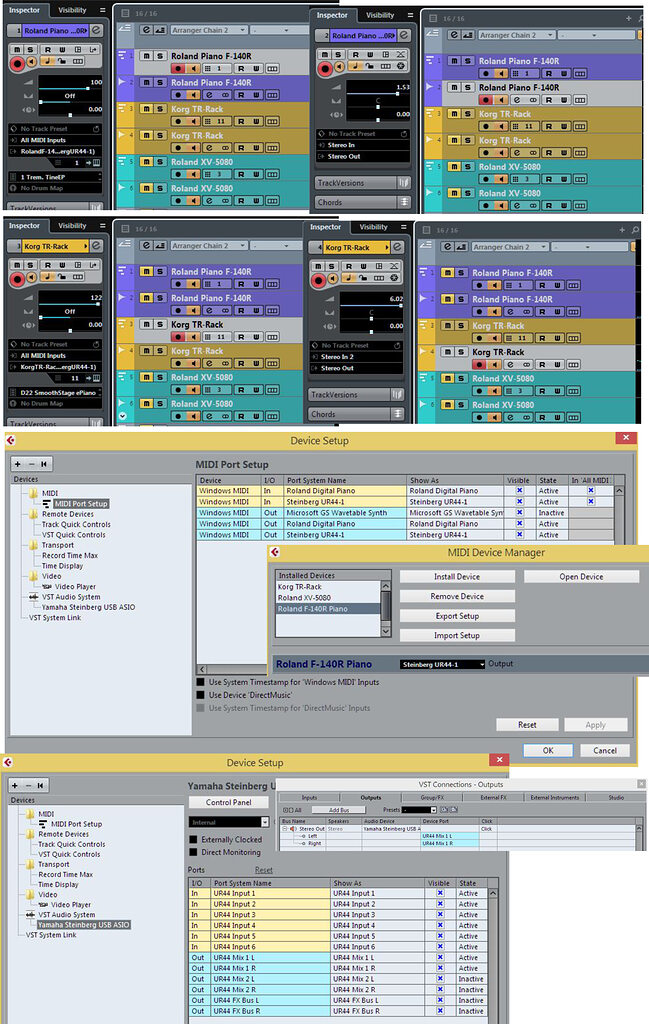Click lanes icon on highlighted Korg track 3
Screen dimensions: 649x1024
273,337
